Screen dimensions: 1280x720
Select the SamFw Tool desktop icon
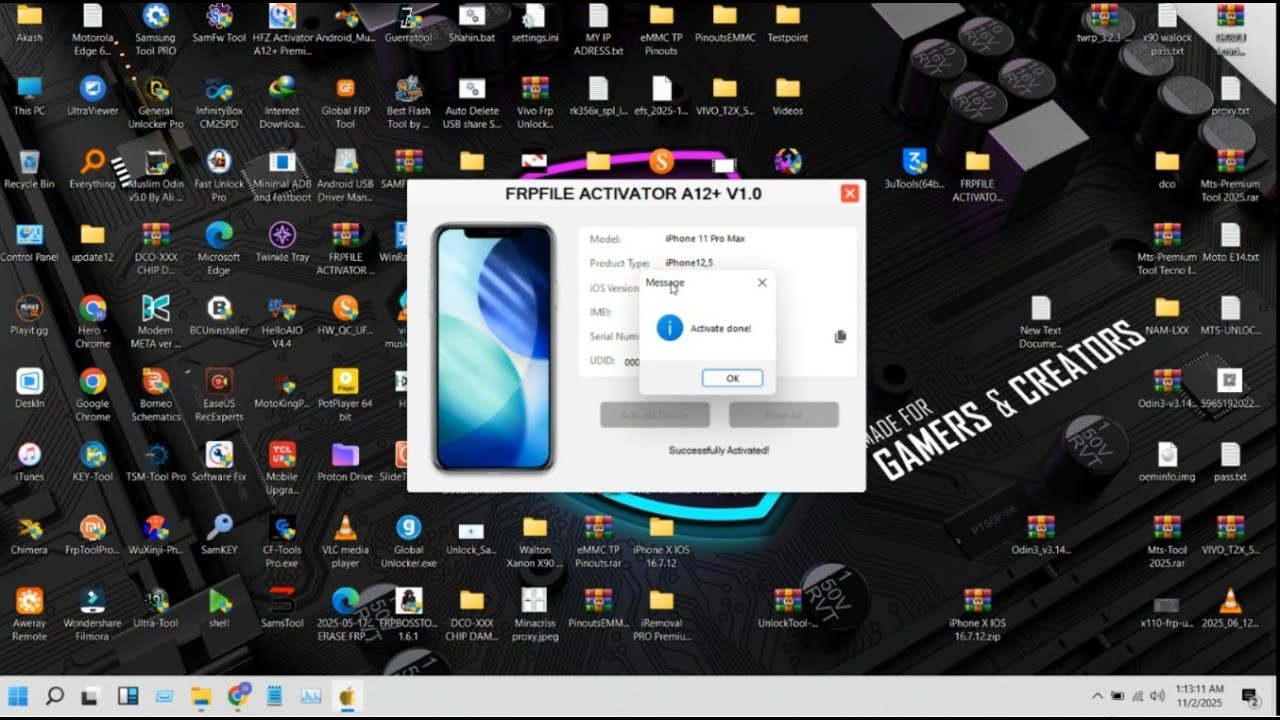point(219,23)
